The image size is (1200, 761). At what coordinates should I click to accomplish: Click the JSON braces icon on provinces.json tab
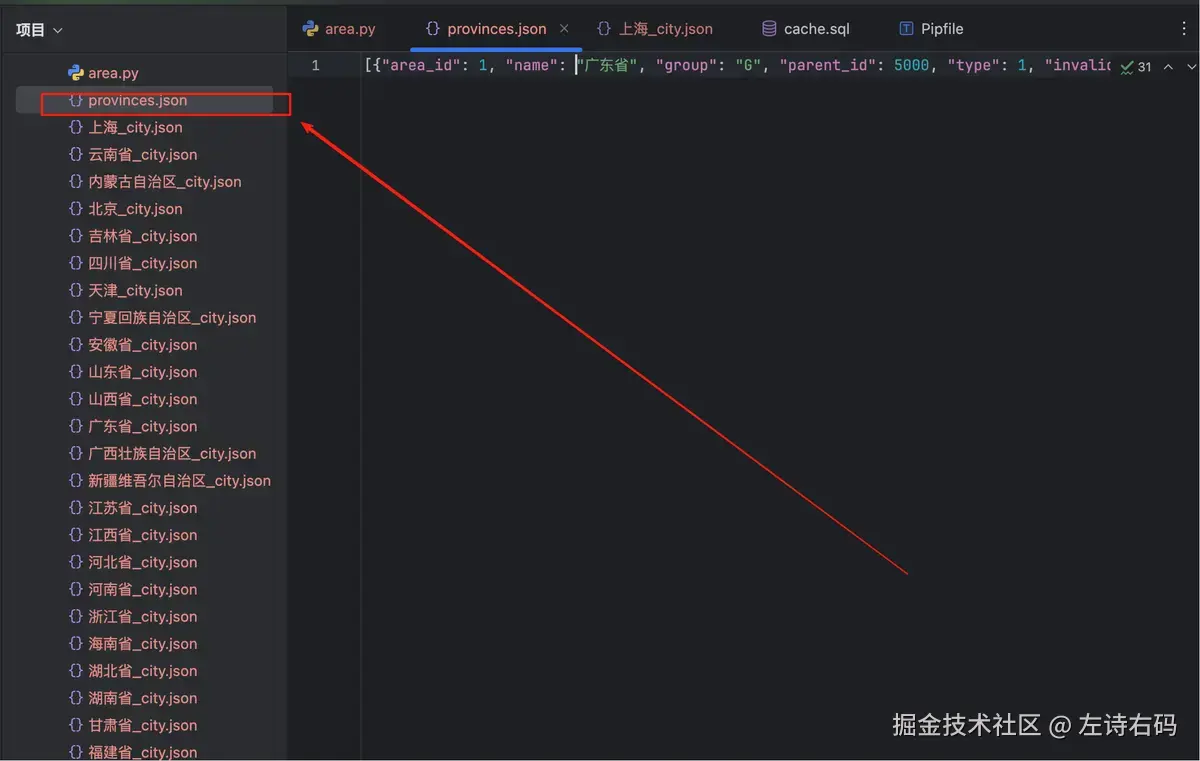tap(432, 28)
